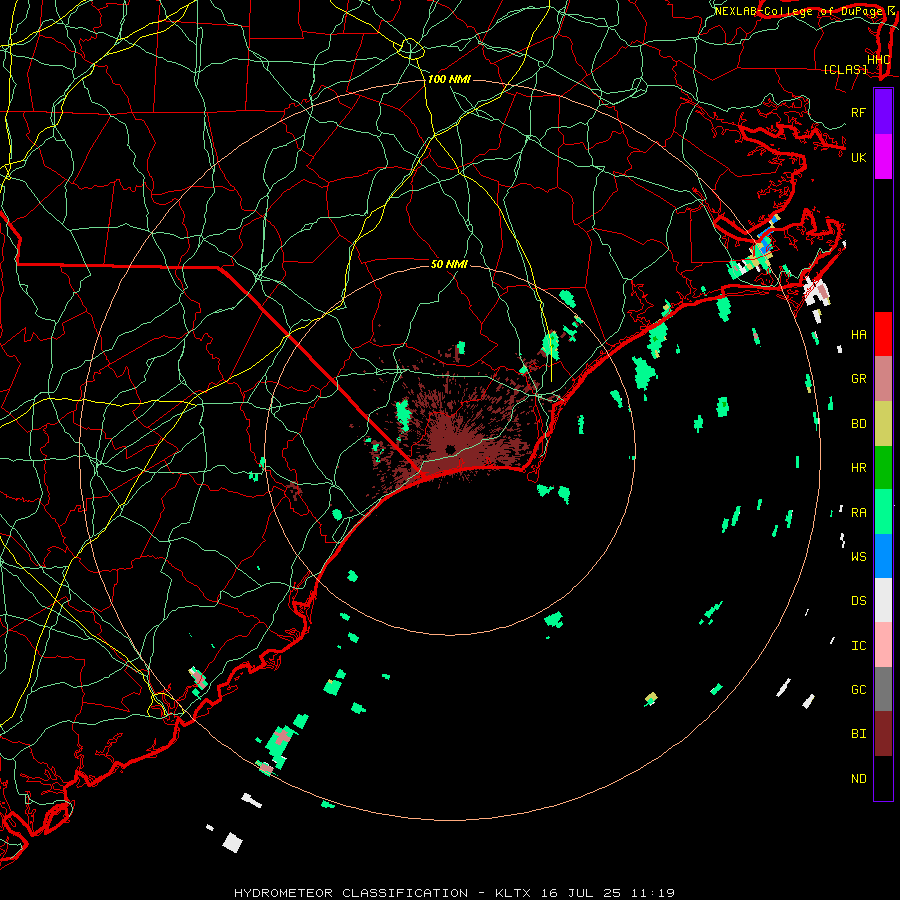The height and width of the screenshot is (900, 900).
Task: Click the "50 NMI" range ring label
Action: coord(449,264)
